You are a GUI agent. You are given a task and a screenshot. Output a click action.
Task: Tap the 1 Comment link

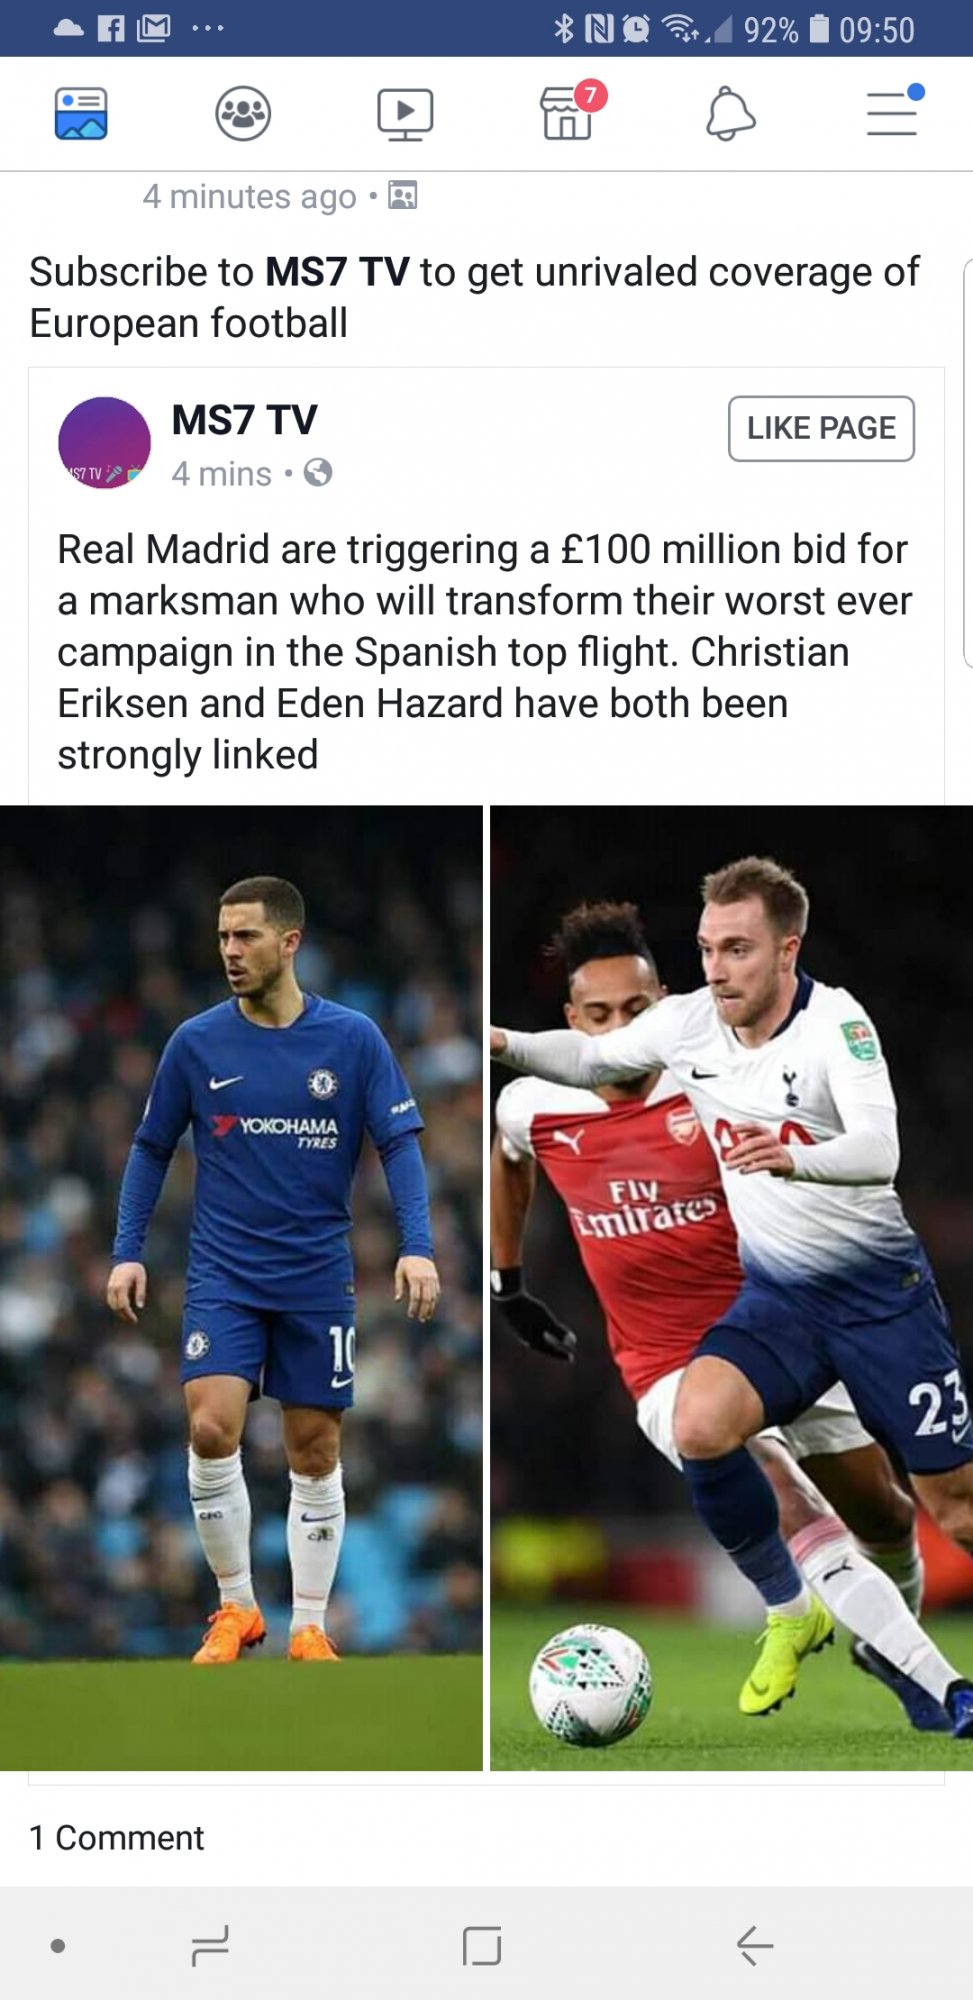click(x=117, y=1837)
